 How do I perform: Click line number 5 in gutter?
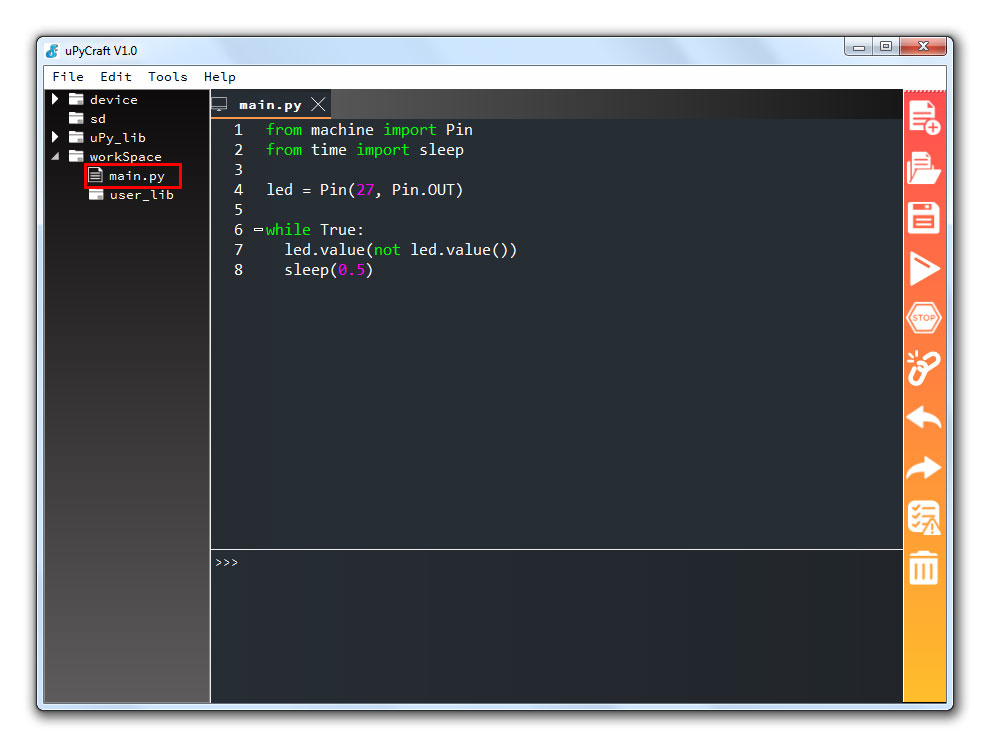pyautogui.click(x=239, y=210)
